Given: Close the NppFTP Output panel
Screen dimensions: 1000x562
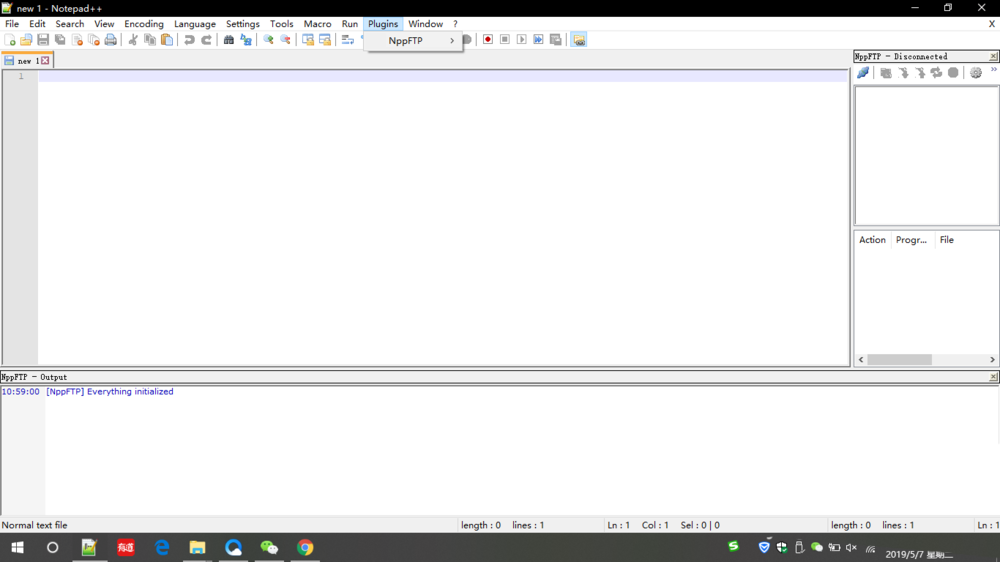Looking at the screenshot, I should coord(993,377).
